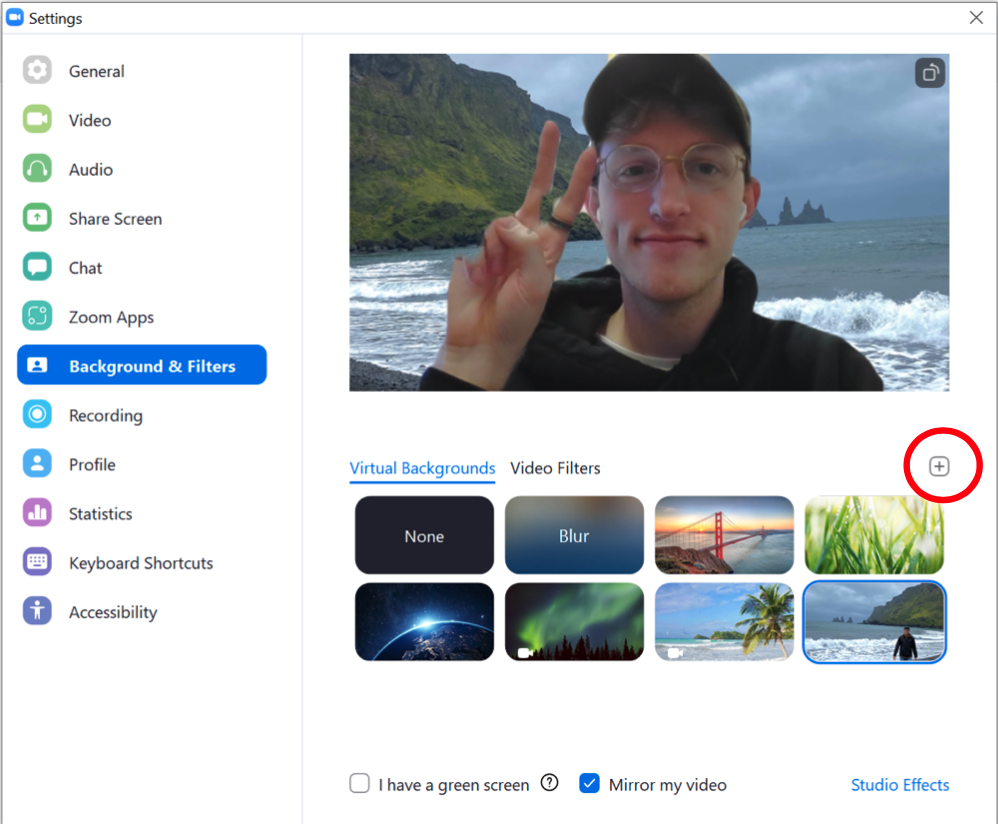Go to Profile settings
Viewport: 998px width, 824px height.
(92, 464)
